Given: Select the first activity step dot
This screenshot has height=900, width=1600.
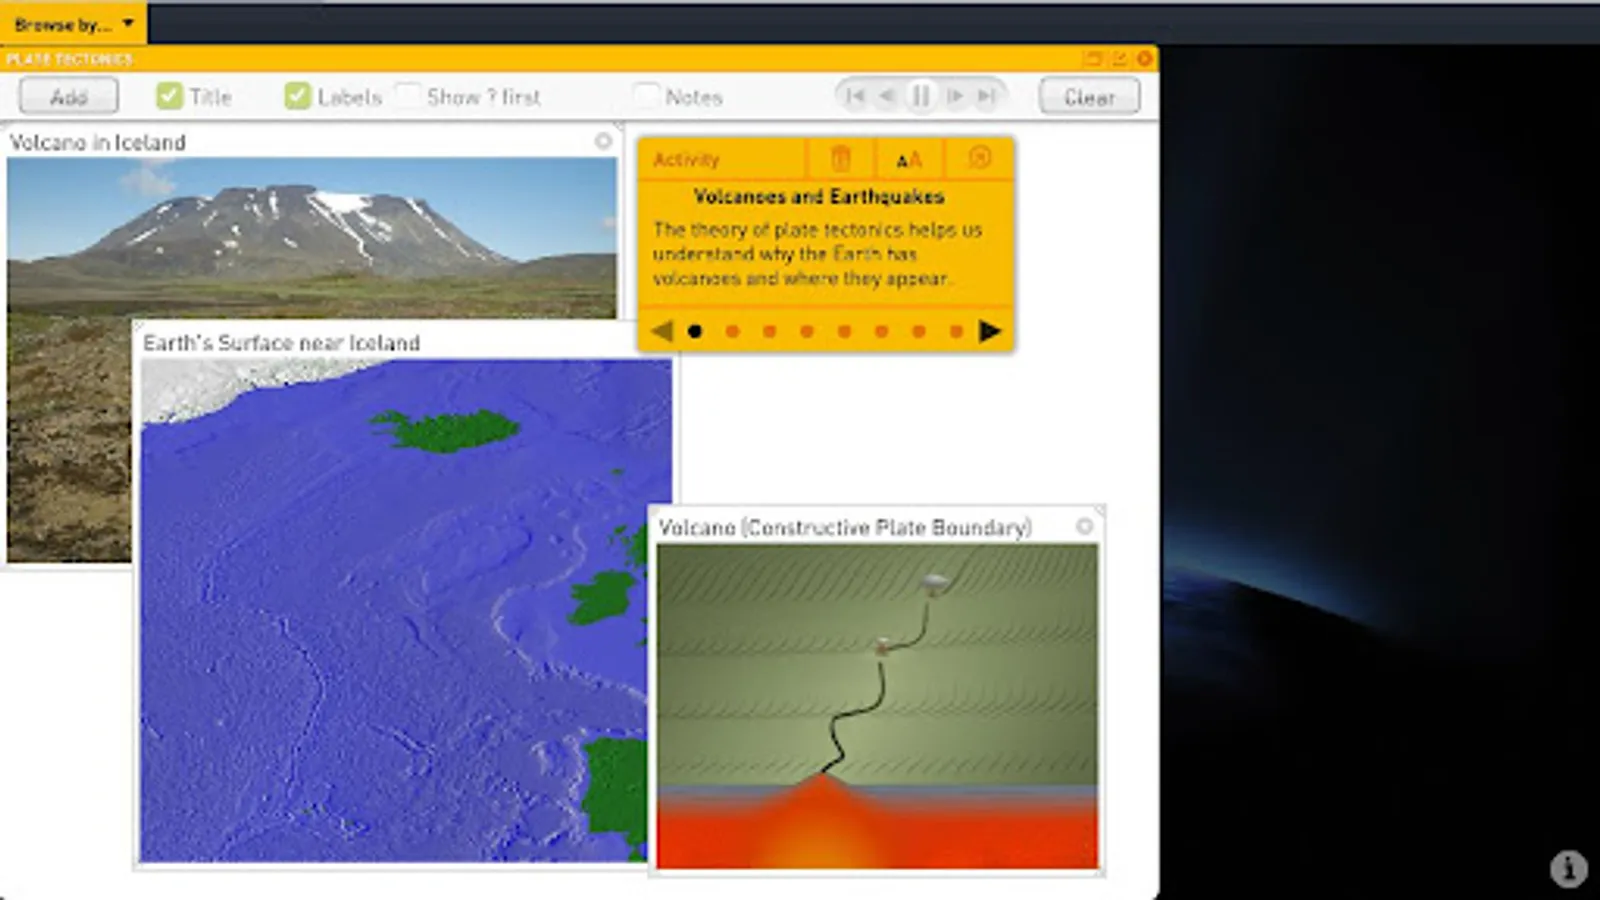Looking at the screenshot, I should (x=695, y=332).
